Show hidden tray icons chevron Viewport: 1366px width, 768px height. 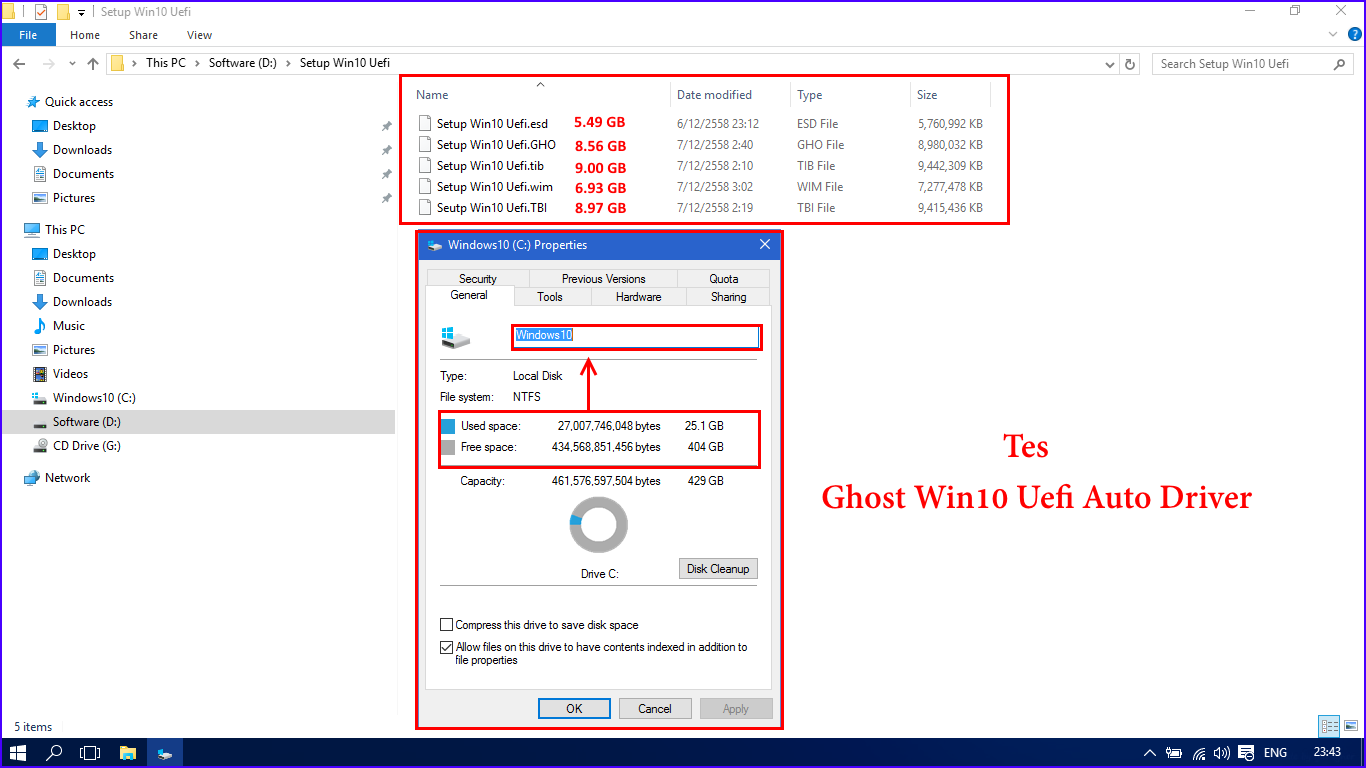click(1149, 753)
